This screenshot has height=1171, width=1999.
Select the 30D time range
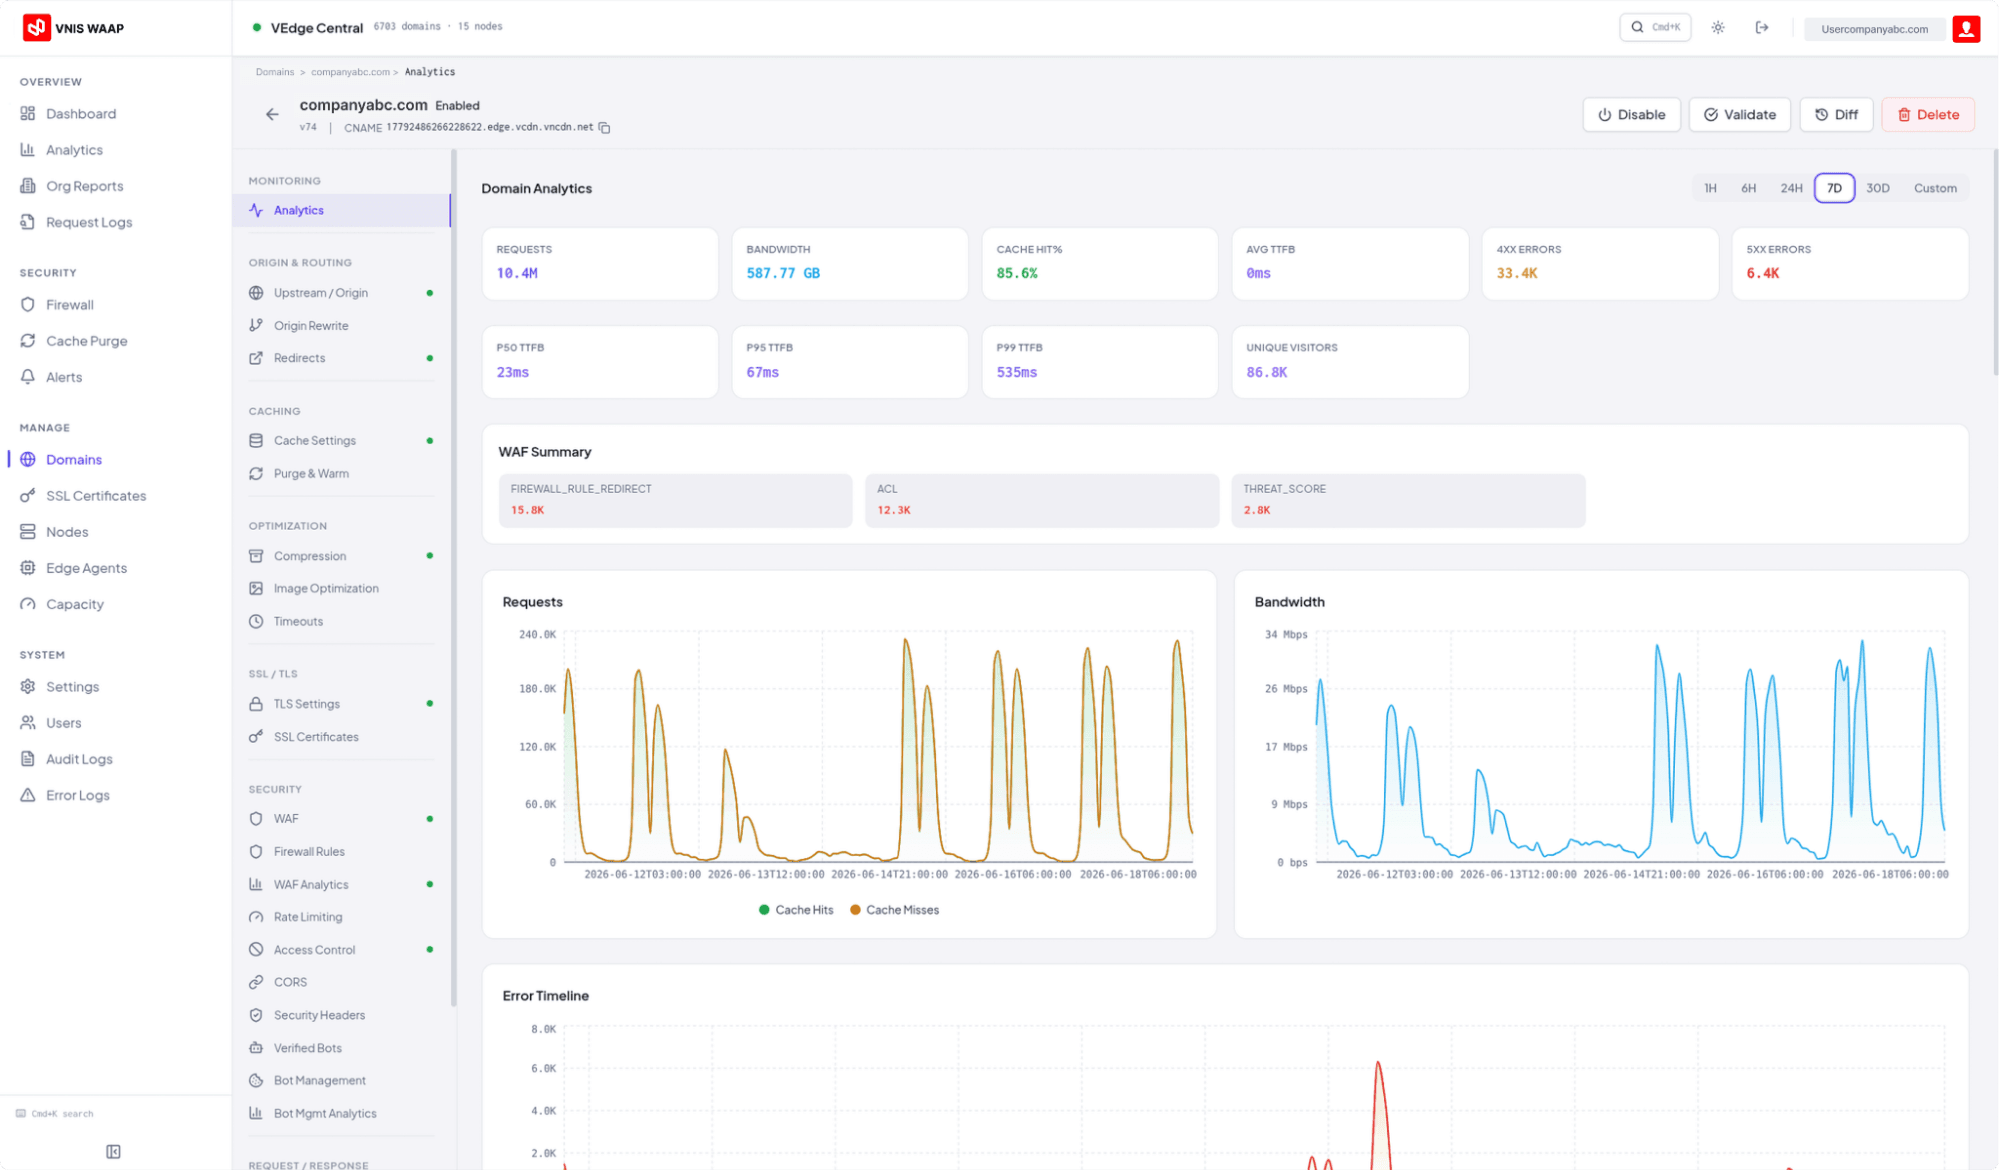coord(1878,188)
